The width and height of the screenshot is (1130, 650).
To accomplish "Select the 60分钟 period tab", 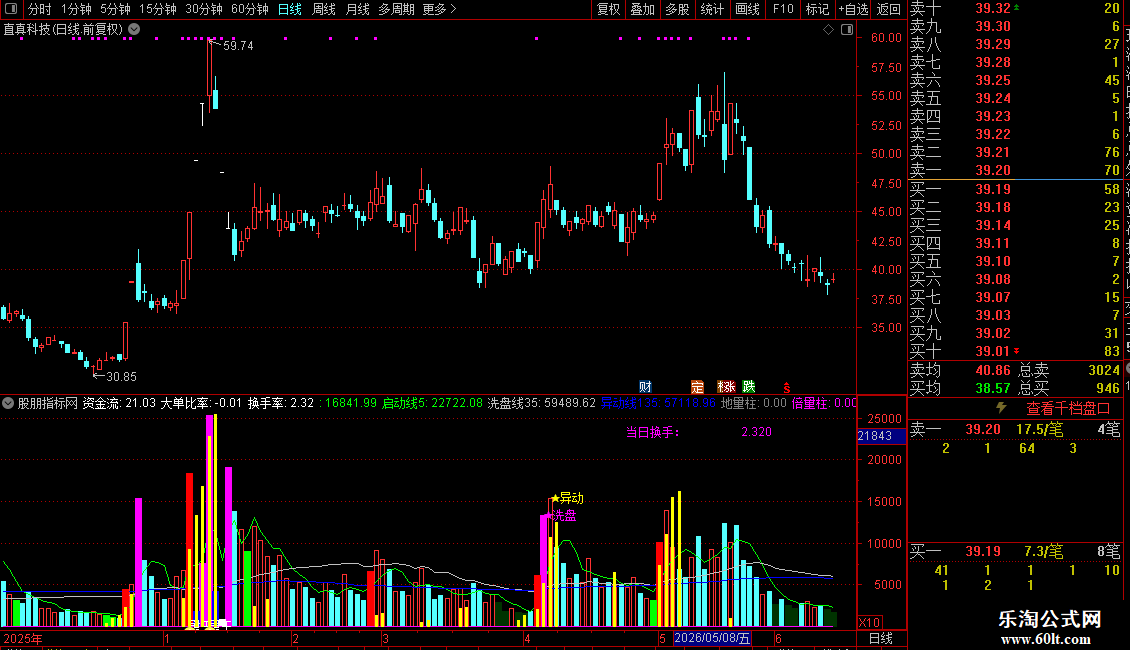I will [250, 9].
